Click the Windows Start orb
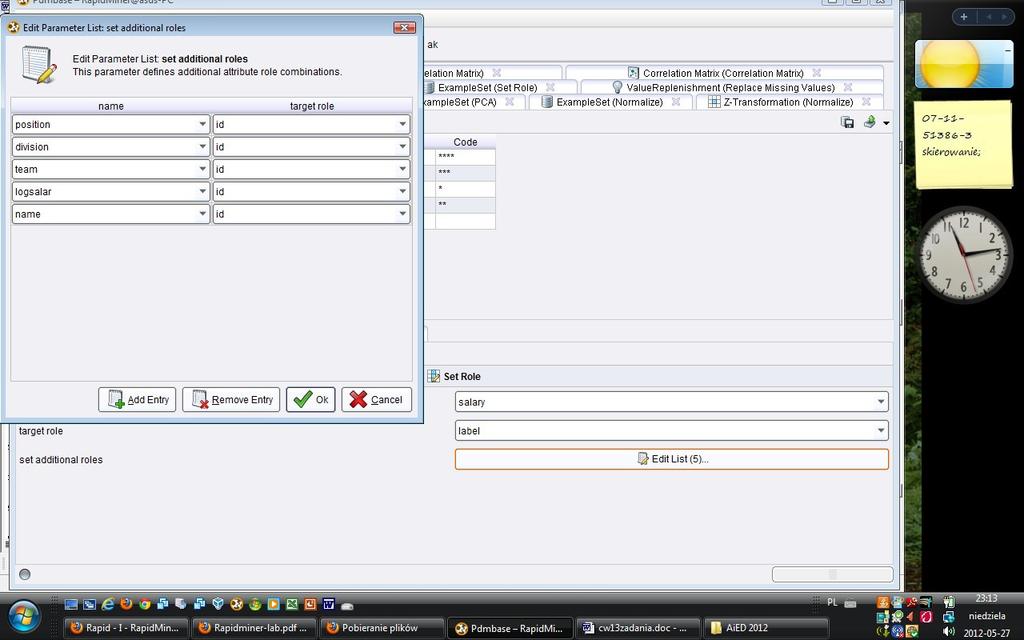This screenshot has width=1024, height=640. tap(22, 616)
